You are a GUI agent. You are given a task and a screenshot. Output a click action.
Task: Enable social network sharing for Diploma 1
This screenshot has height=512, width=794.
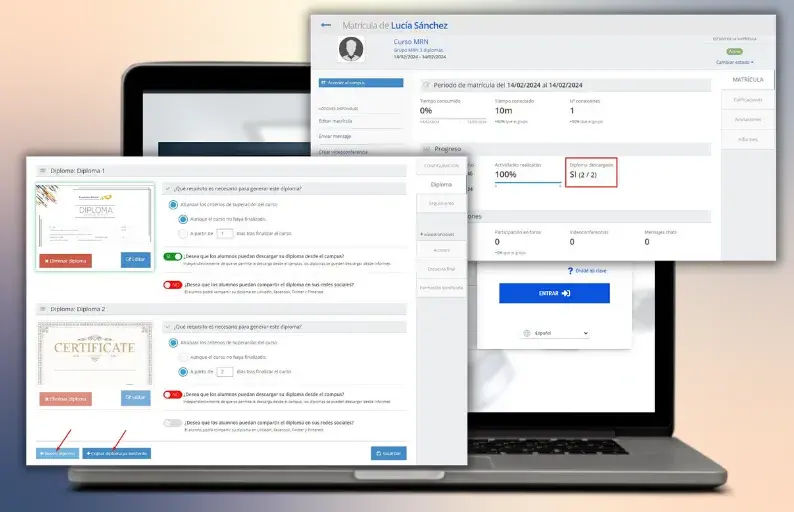coord(173,285)
